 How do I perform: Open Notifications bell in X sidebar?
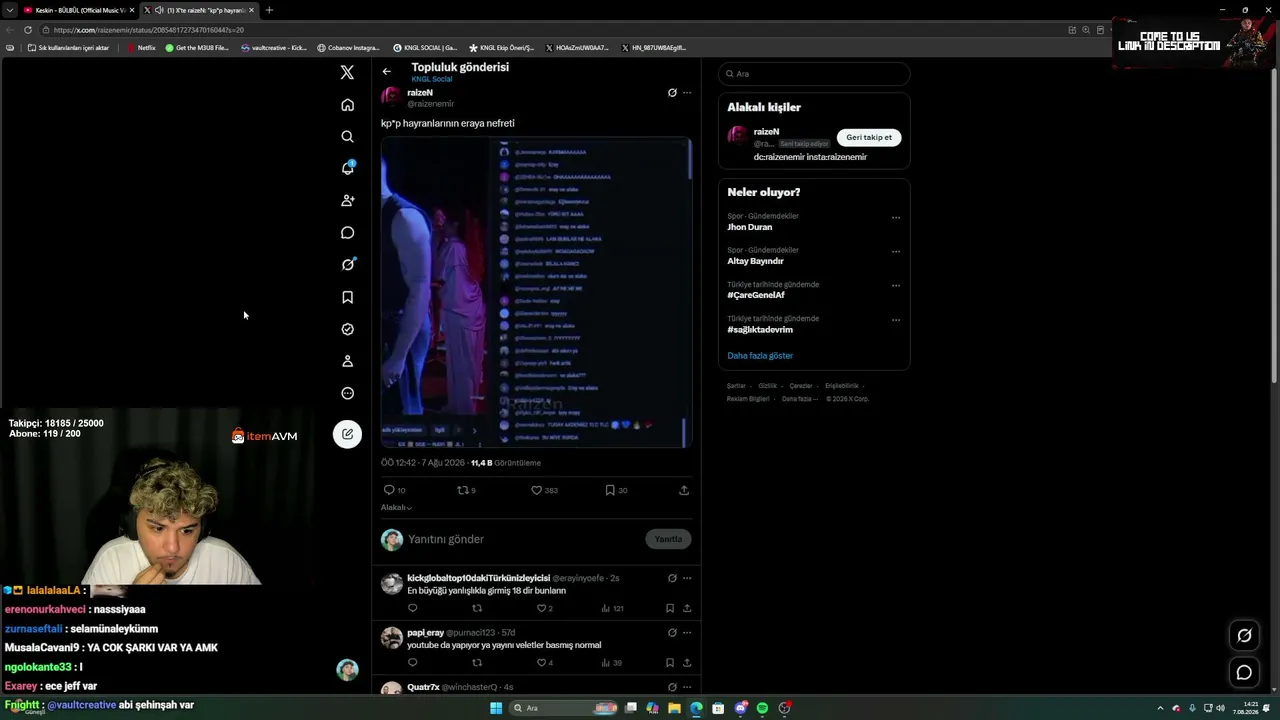[x=347, y=168]
